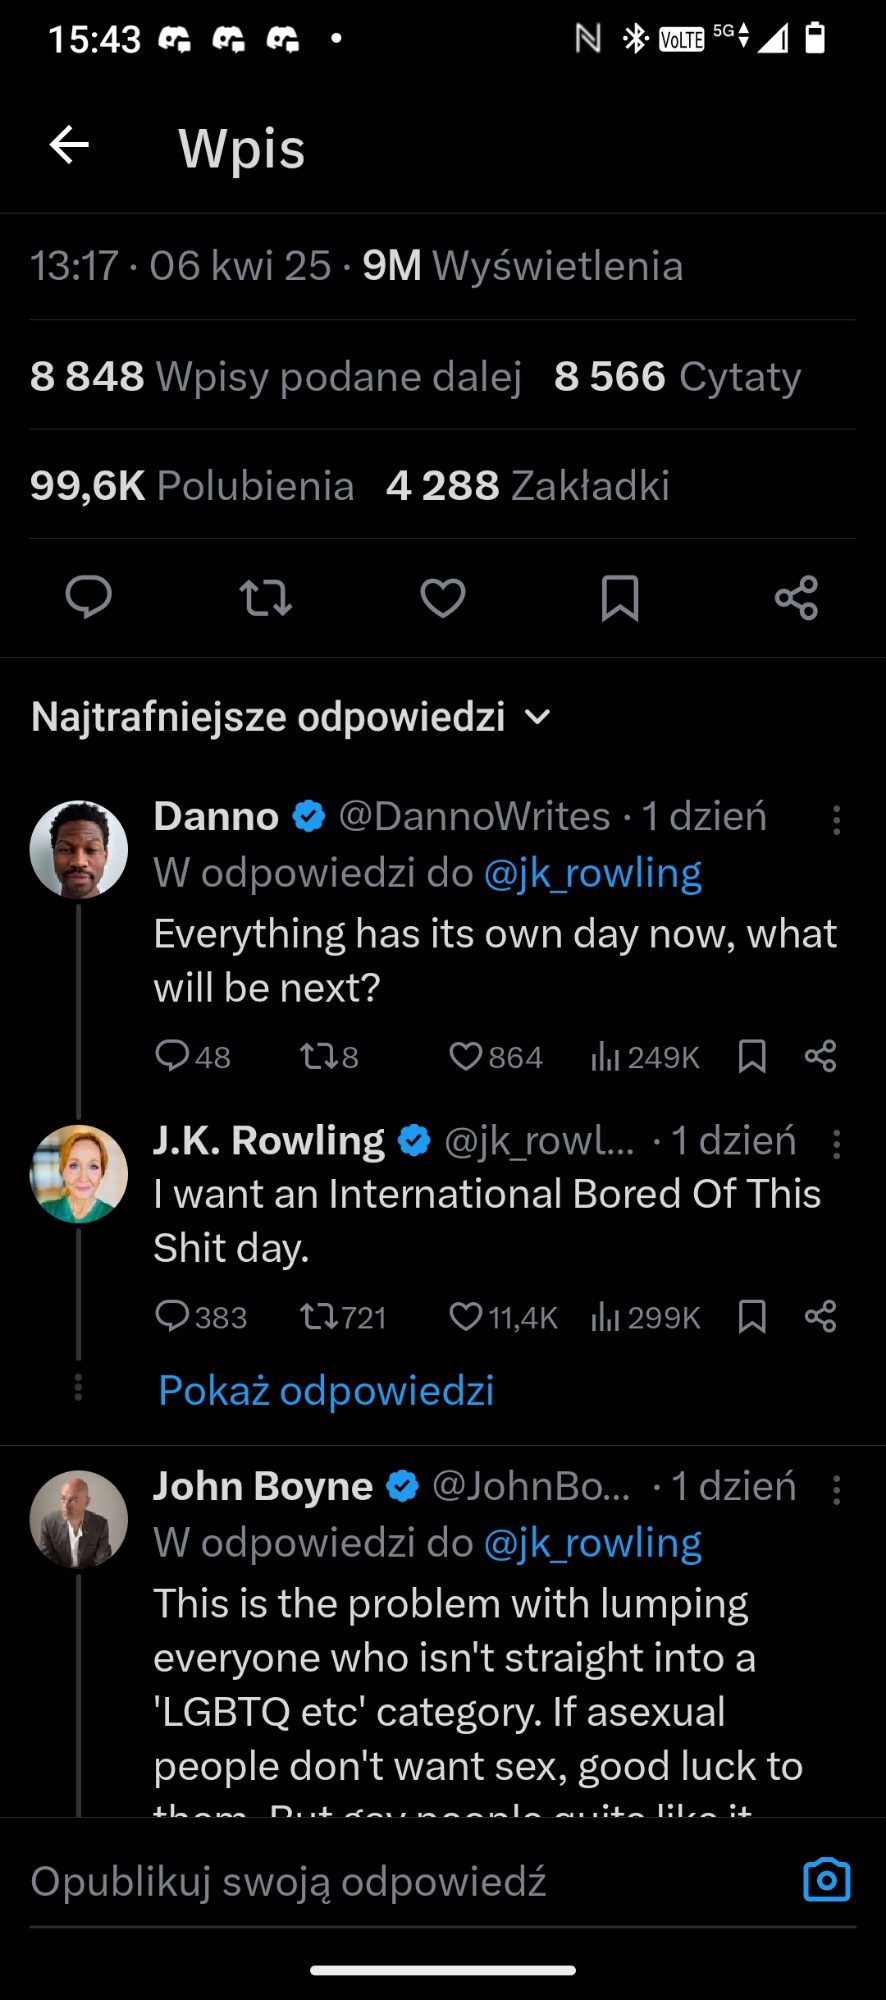The width and height of the screenshot is (886, 2000).
Task: View the 8 566 Cytaty quotes list
Action: (677, 377)
